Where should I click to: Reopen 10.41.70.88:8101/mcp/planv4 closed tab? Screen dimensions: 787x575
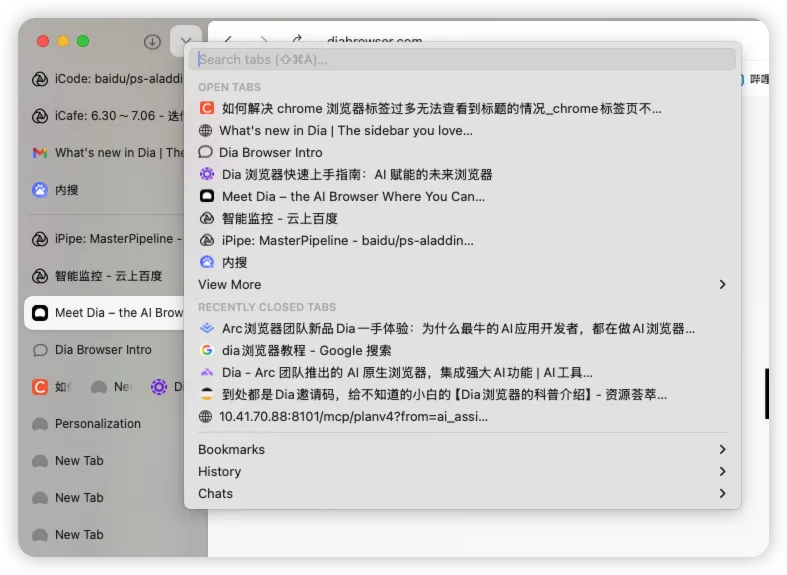pyautogui.click(x=462, y=417)
